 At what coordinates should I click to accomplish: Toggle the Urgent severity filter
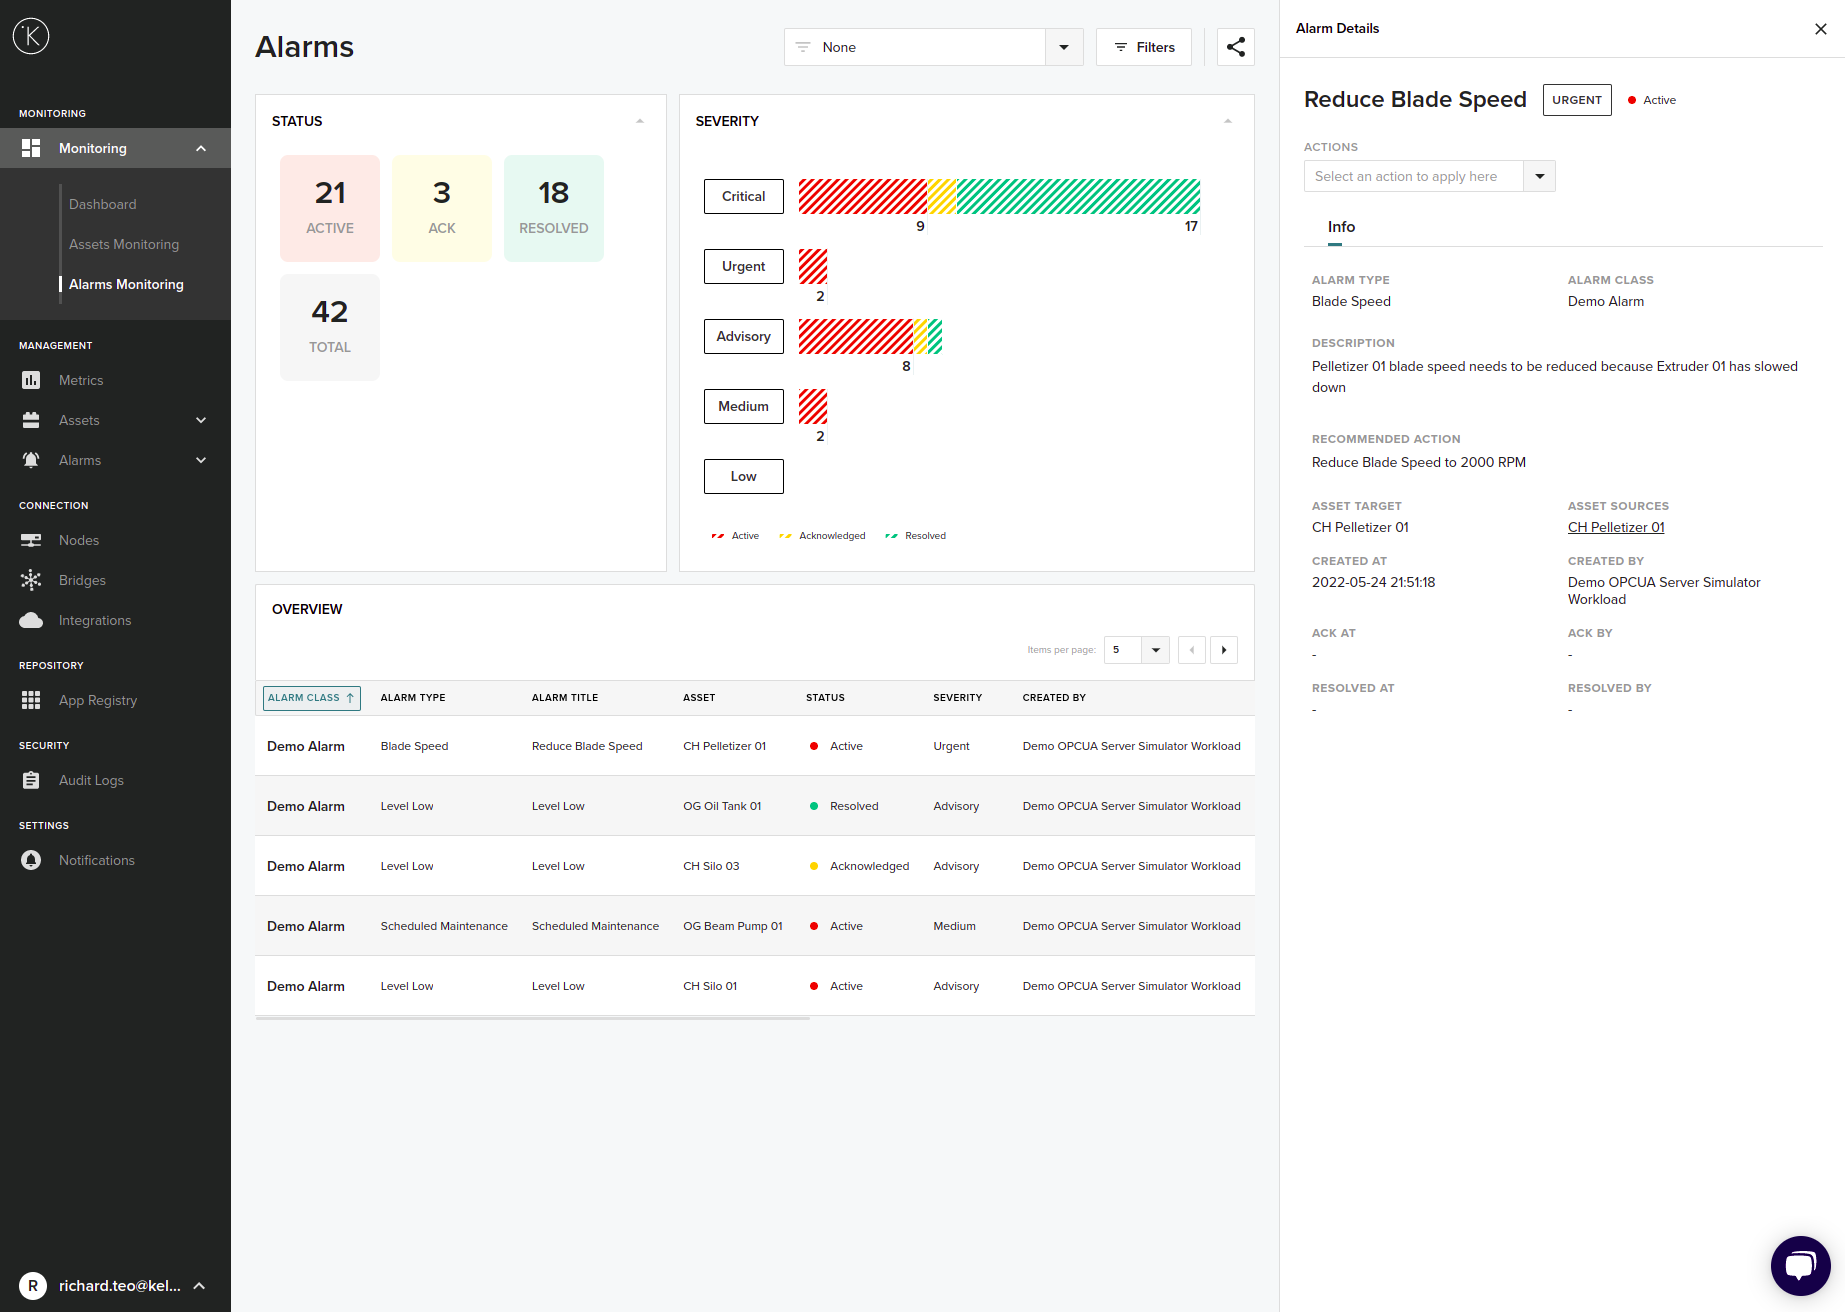tap(743, 266)
